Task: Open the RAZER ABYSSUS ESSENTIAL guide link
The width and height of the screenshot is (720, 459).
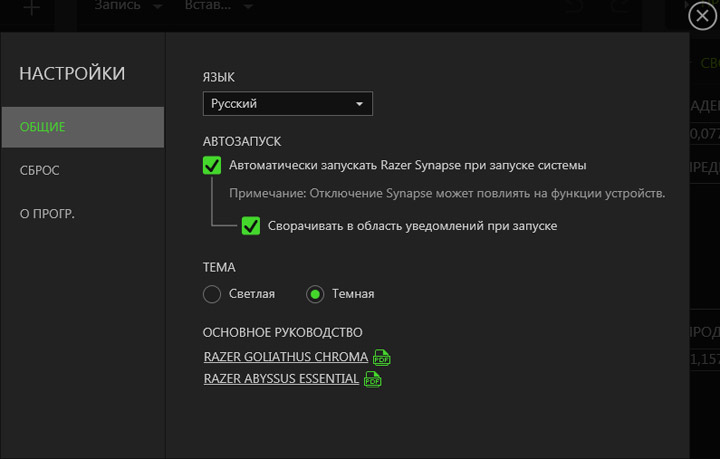Action: tap(281, 379)
